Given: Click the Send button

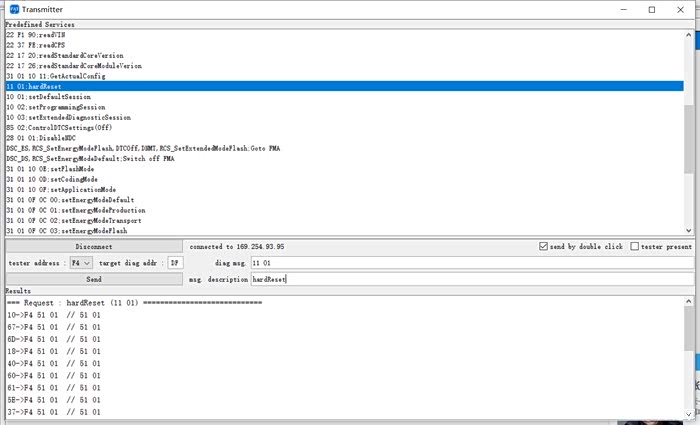Looking at the screenshot, I should tap(93, 279).
